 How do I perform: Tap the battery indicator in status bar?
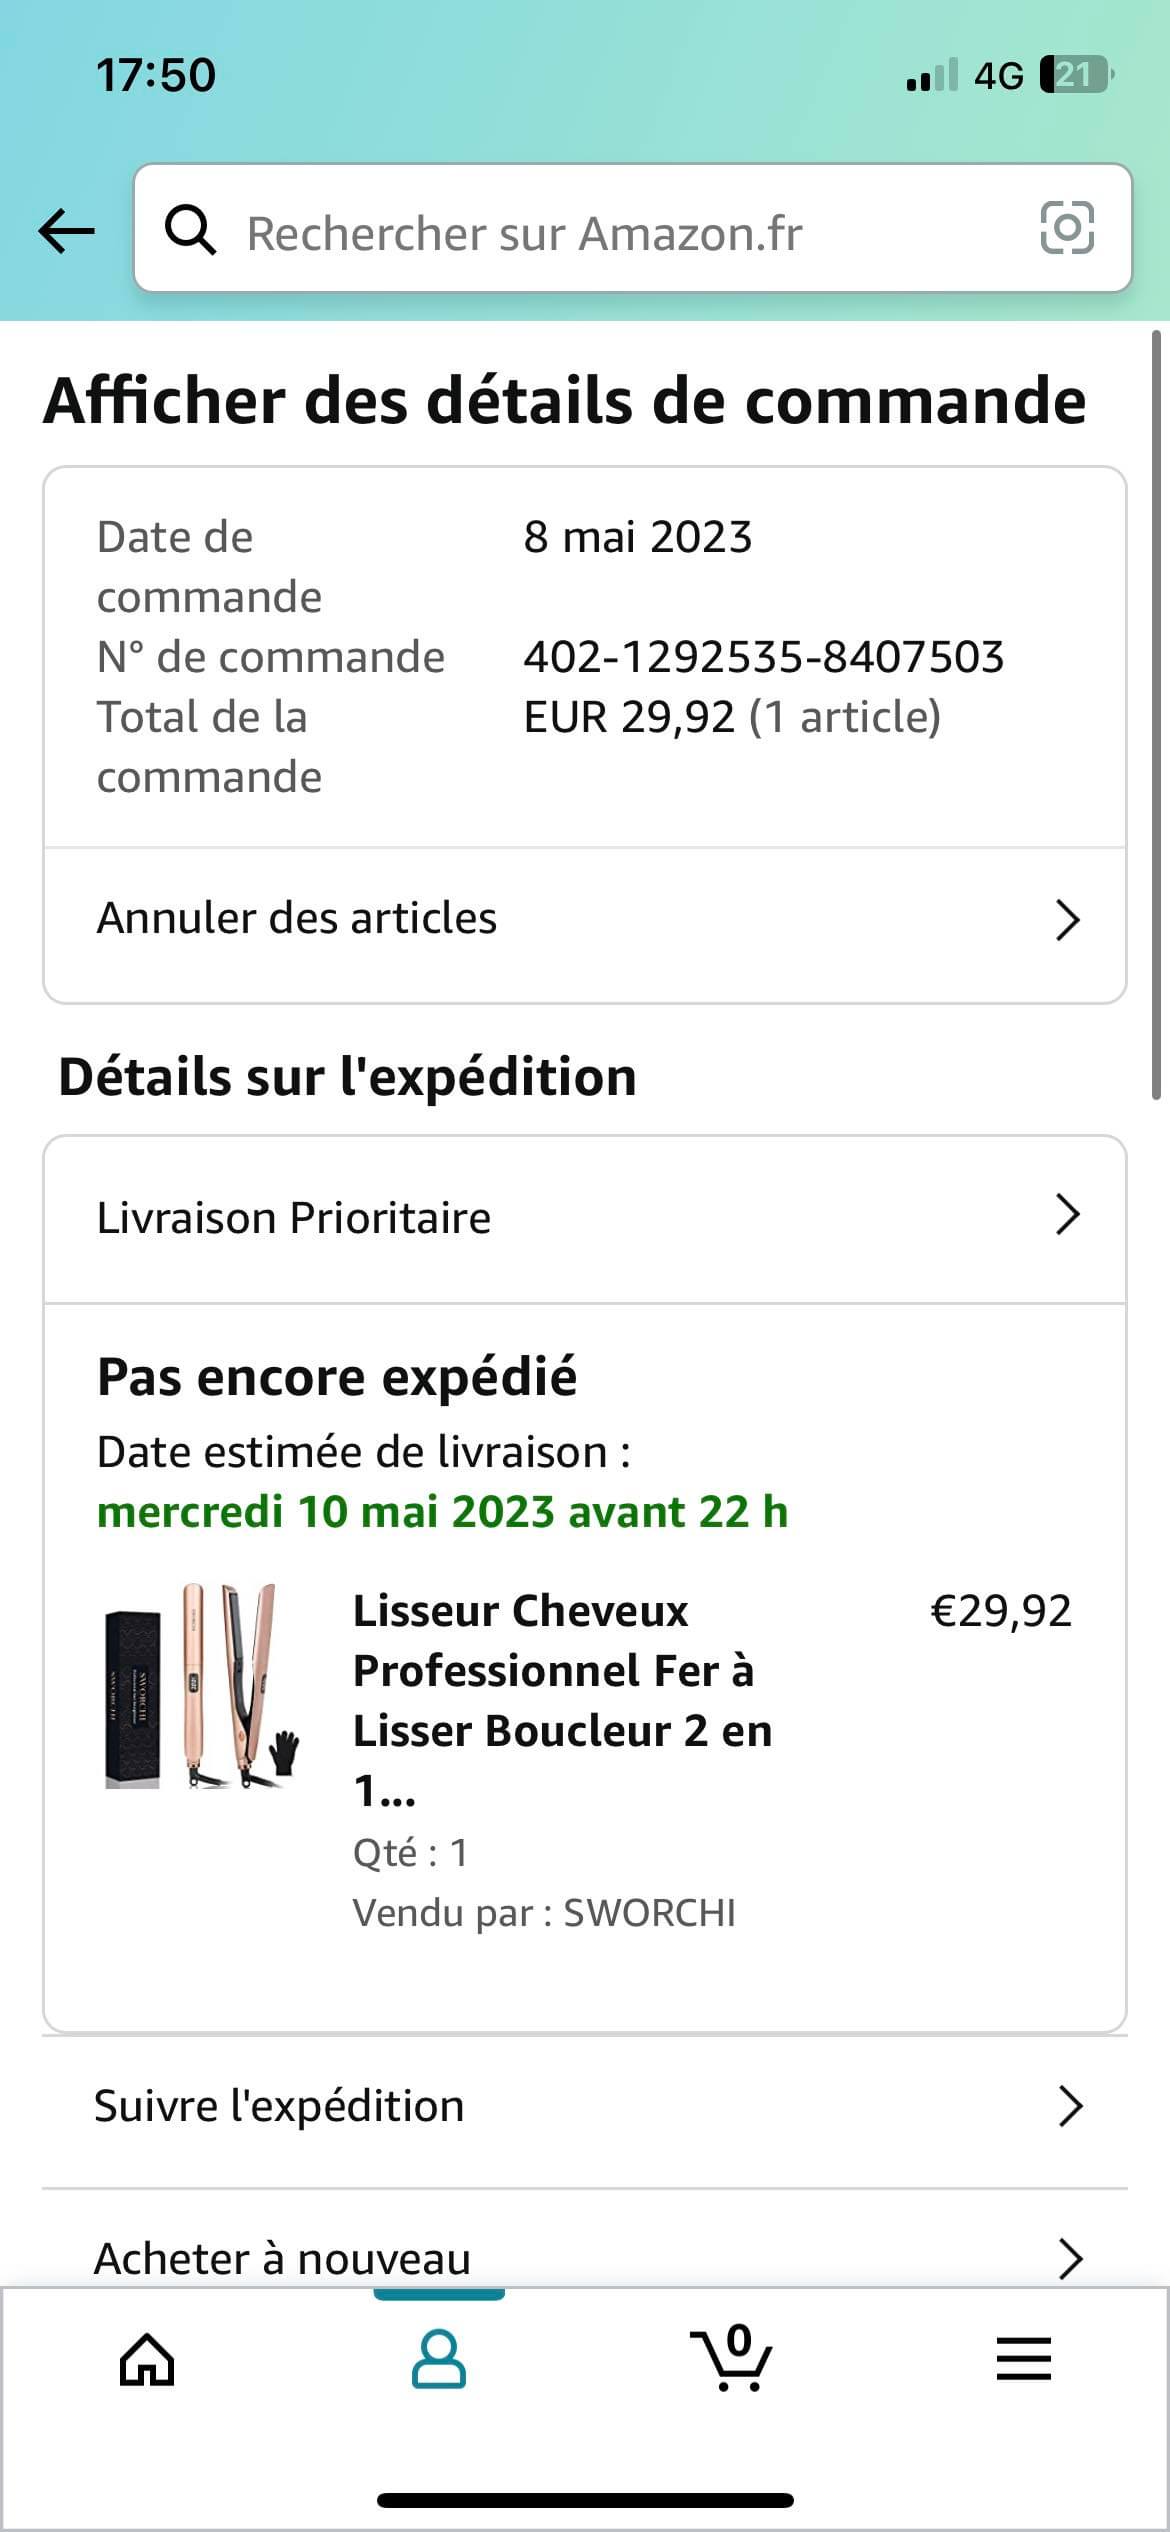[1076, 75]
